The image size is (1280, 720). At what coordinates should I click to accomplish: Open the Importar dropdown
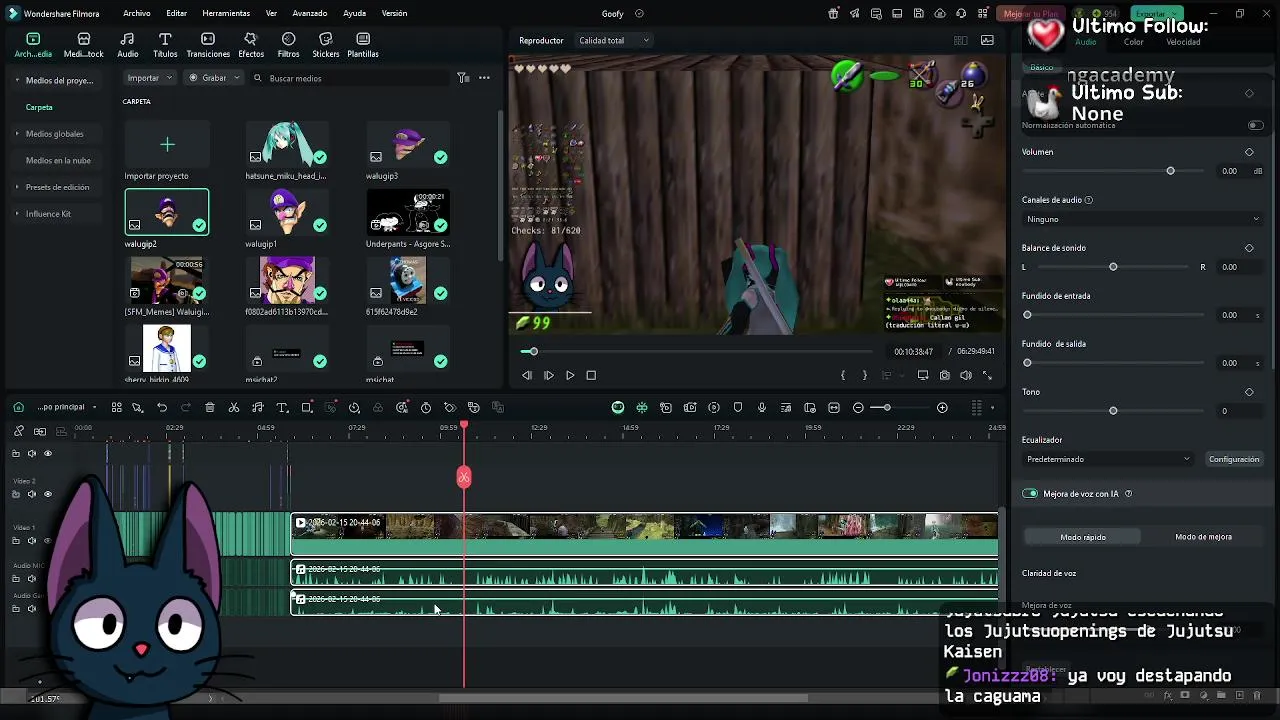150,77
